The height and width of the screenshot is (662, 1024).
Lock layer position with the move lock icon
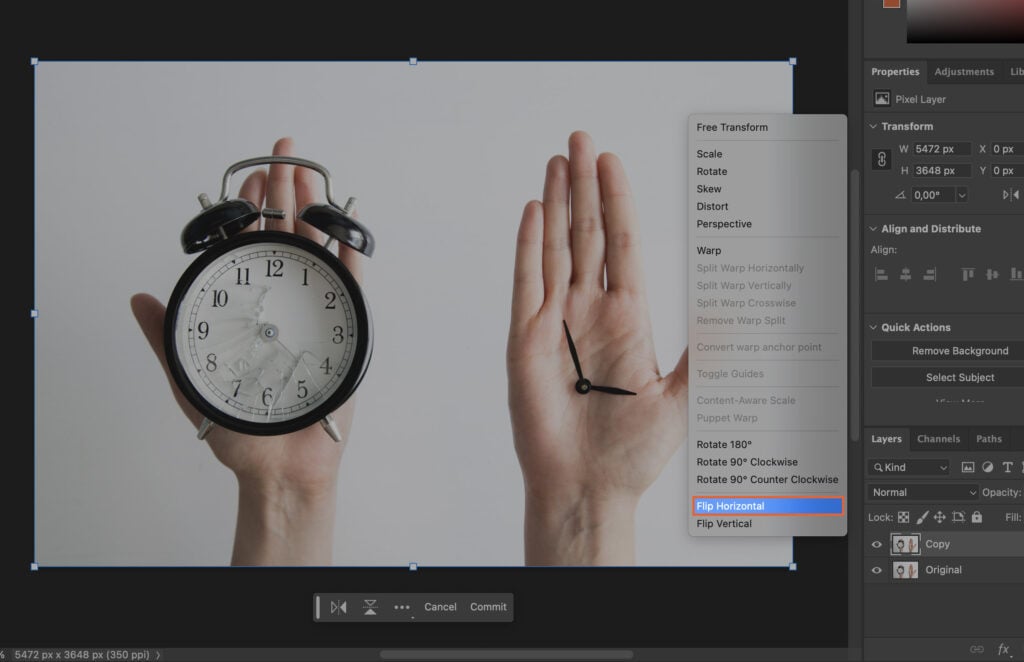940,517
